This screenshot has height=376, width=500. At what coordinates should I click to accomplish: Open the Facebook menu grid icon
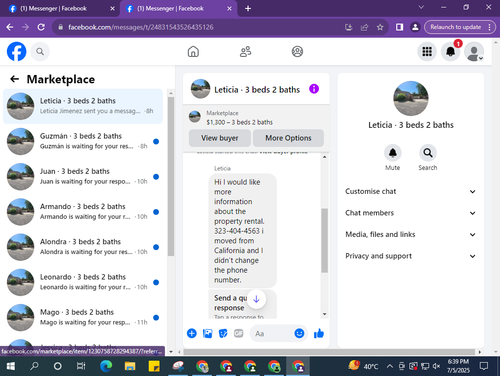click(x=427, y=52)
